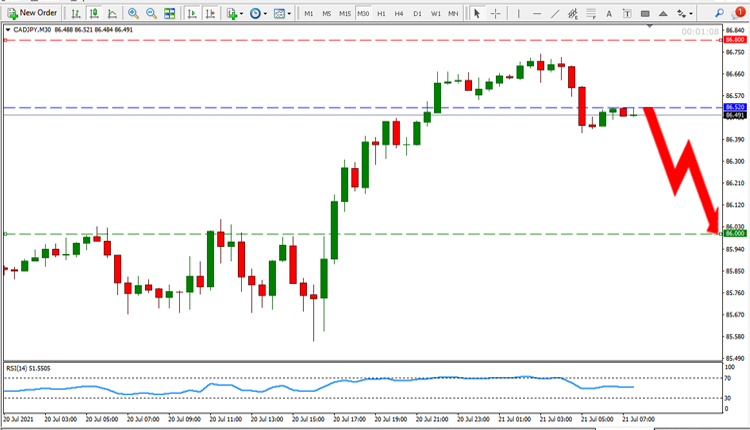Open the arrows dropdown menu

(691, 13)
